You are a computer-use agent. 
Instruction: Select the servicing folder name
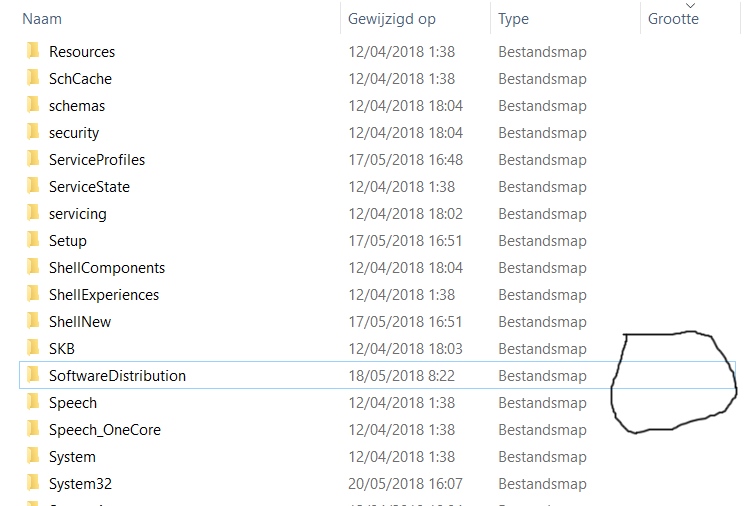77,214
